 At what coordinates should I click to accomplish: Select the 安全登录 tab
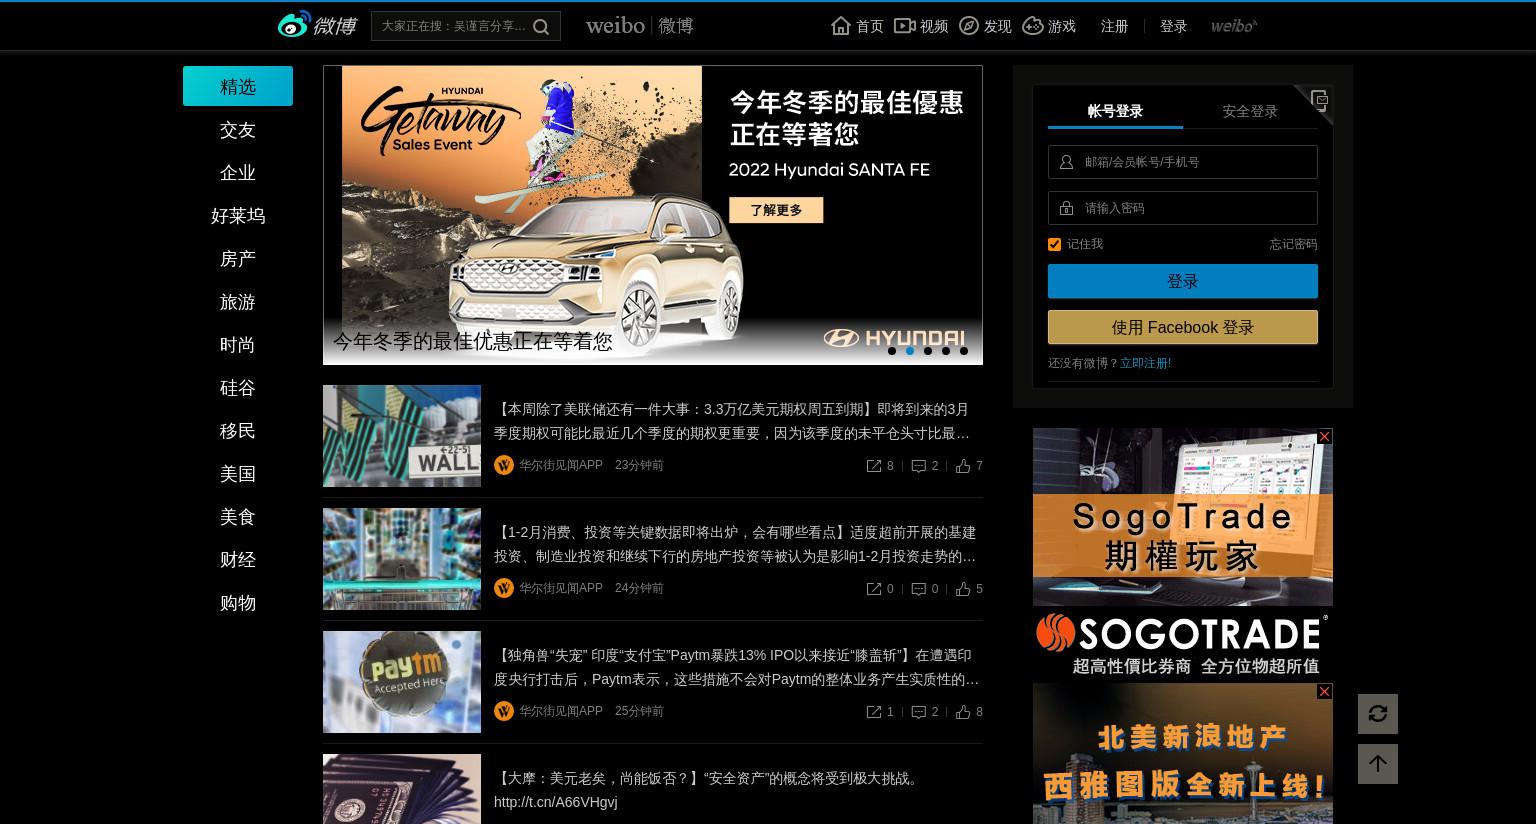[1250, 111]
